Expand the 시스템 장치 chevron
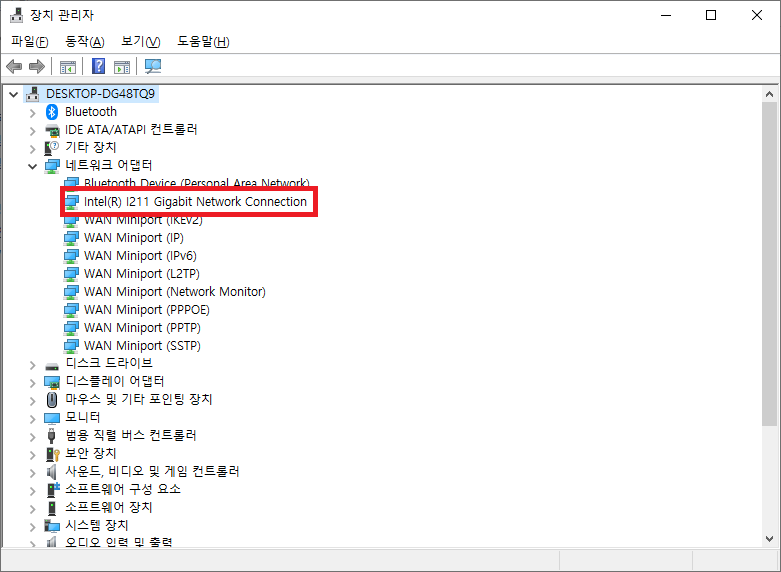 (32, 527)
